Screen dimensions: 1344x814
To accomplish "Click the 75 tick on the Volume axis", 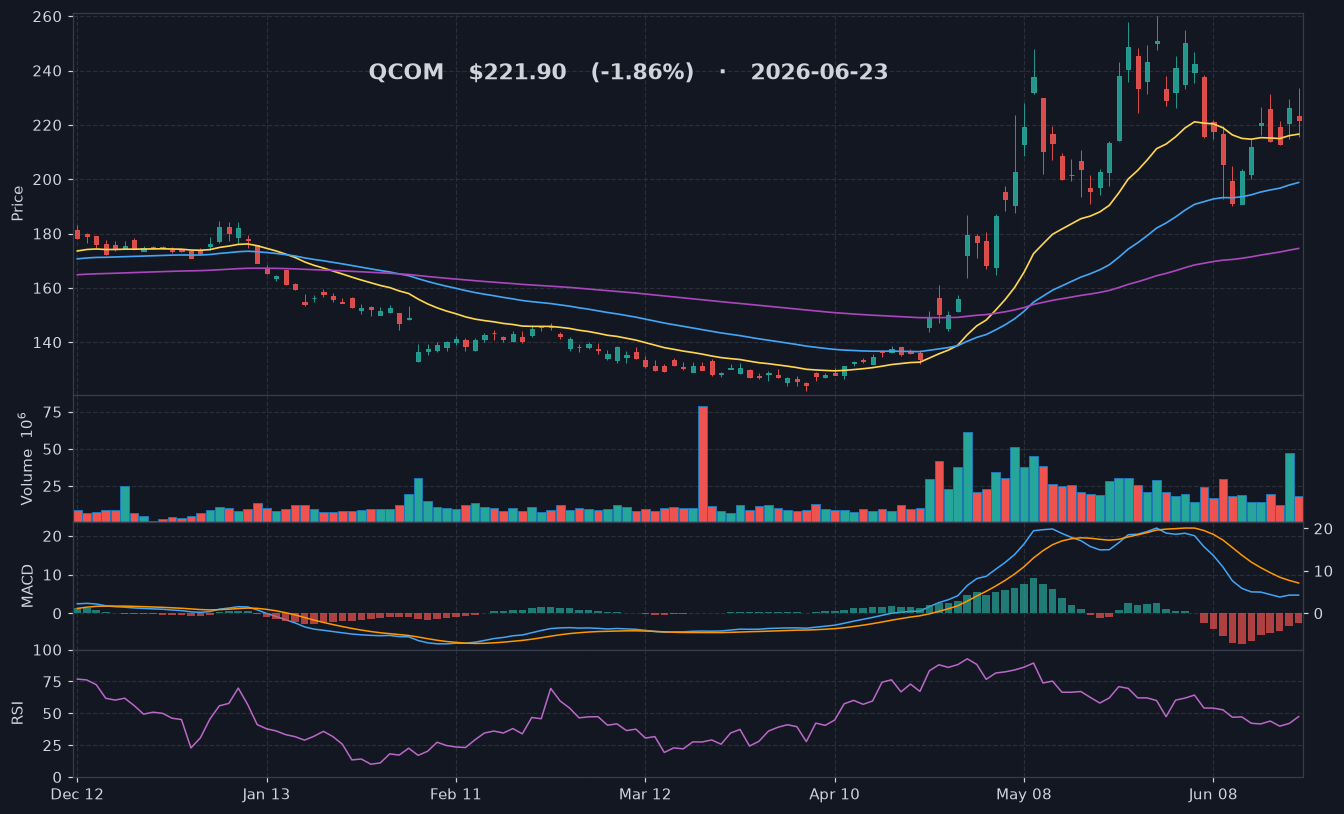I will tap(53, 412).
